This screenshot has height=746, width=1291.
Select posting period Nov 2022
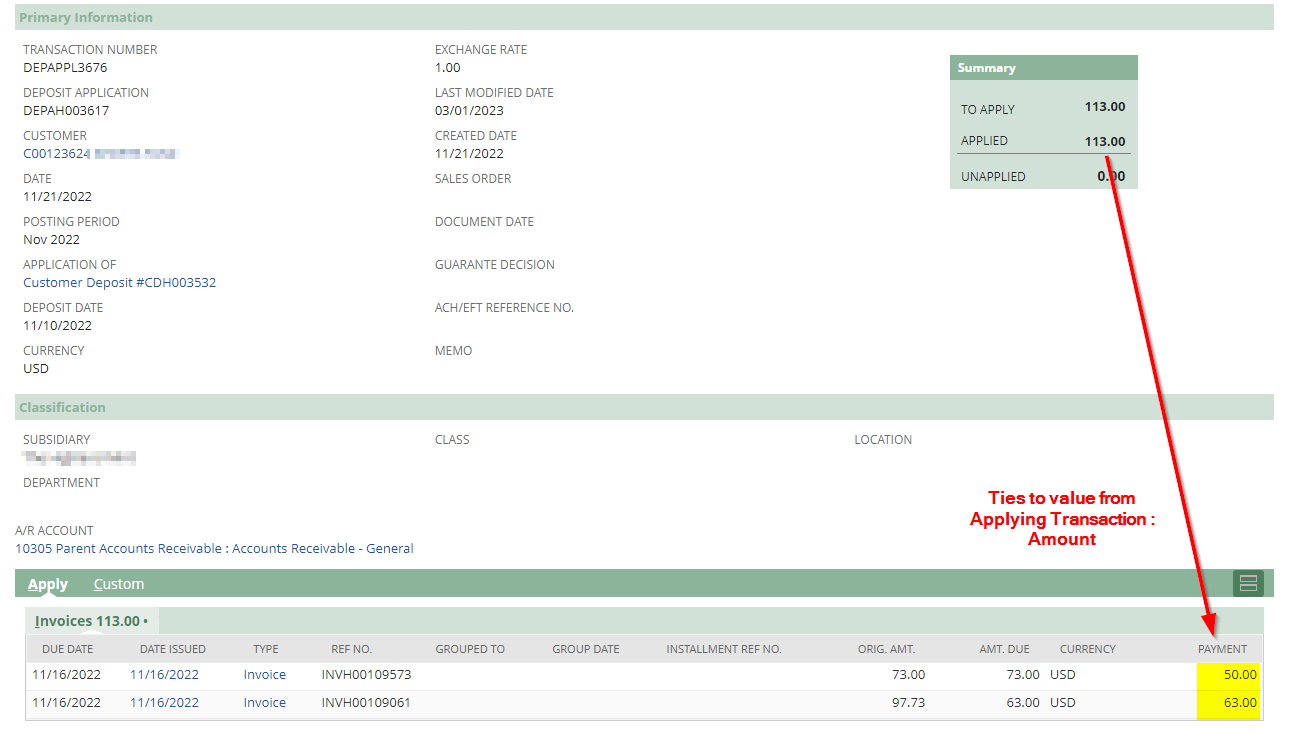click(51, 240)
